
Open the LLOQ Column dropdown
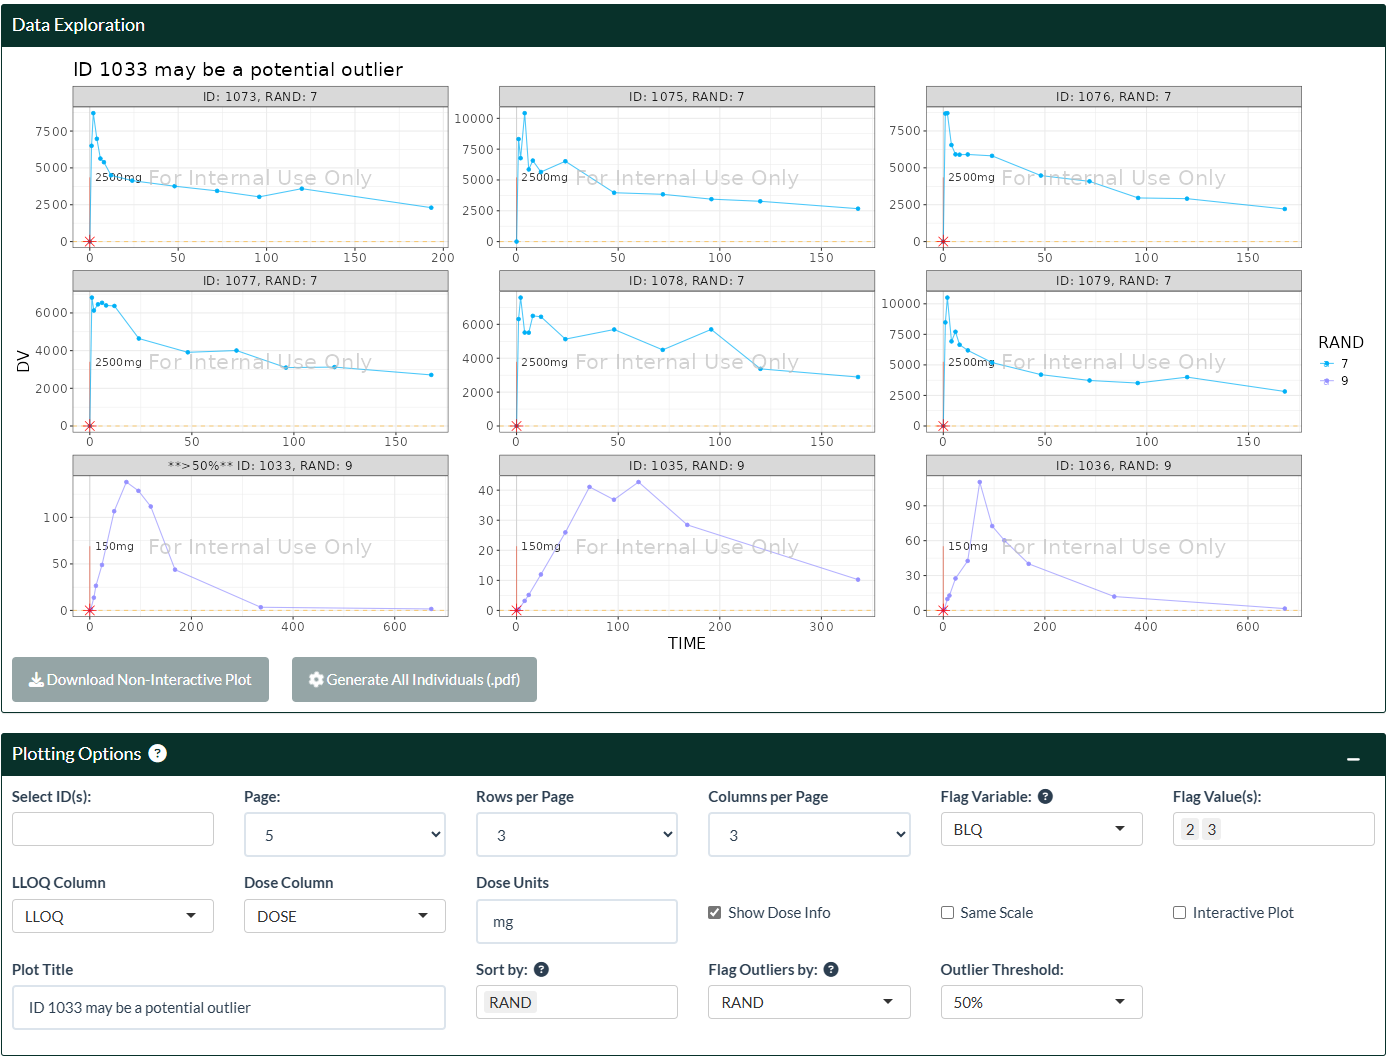point(113,916)
